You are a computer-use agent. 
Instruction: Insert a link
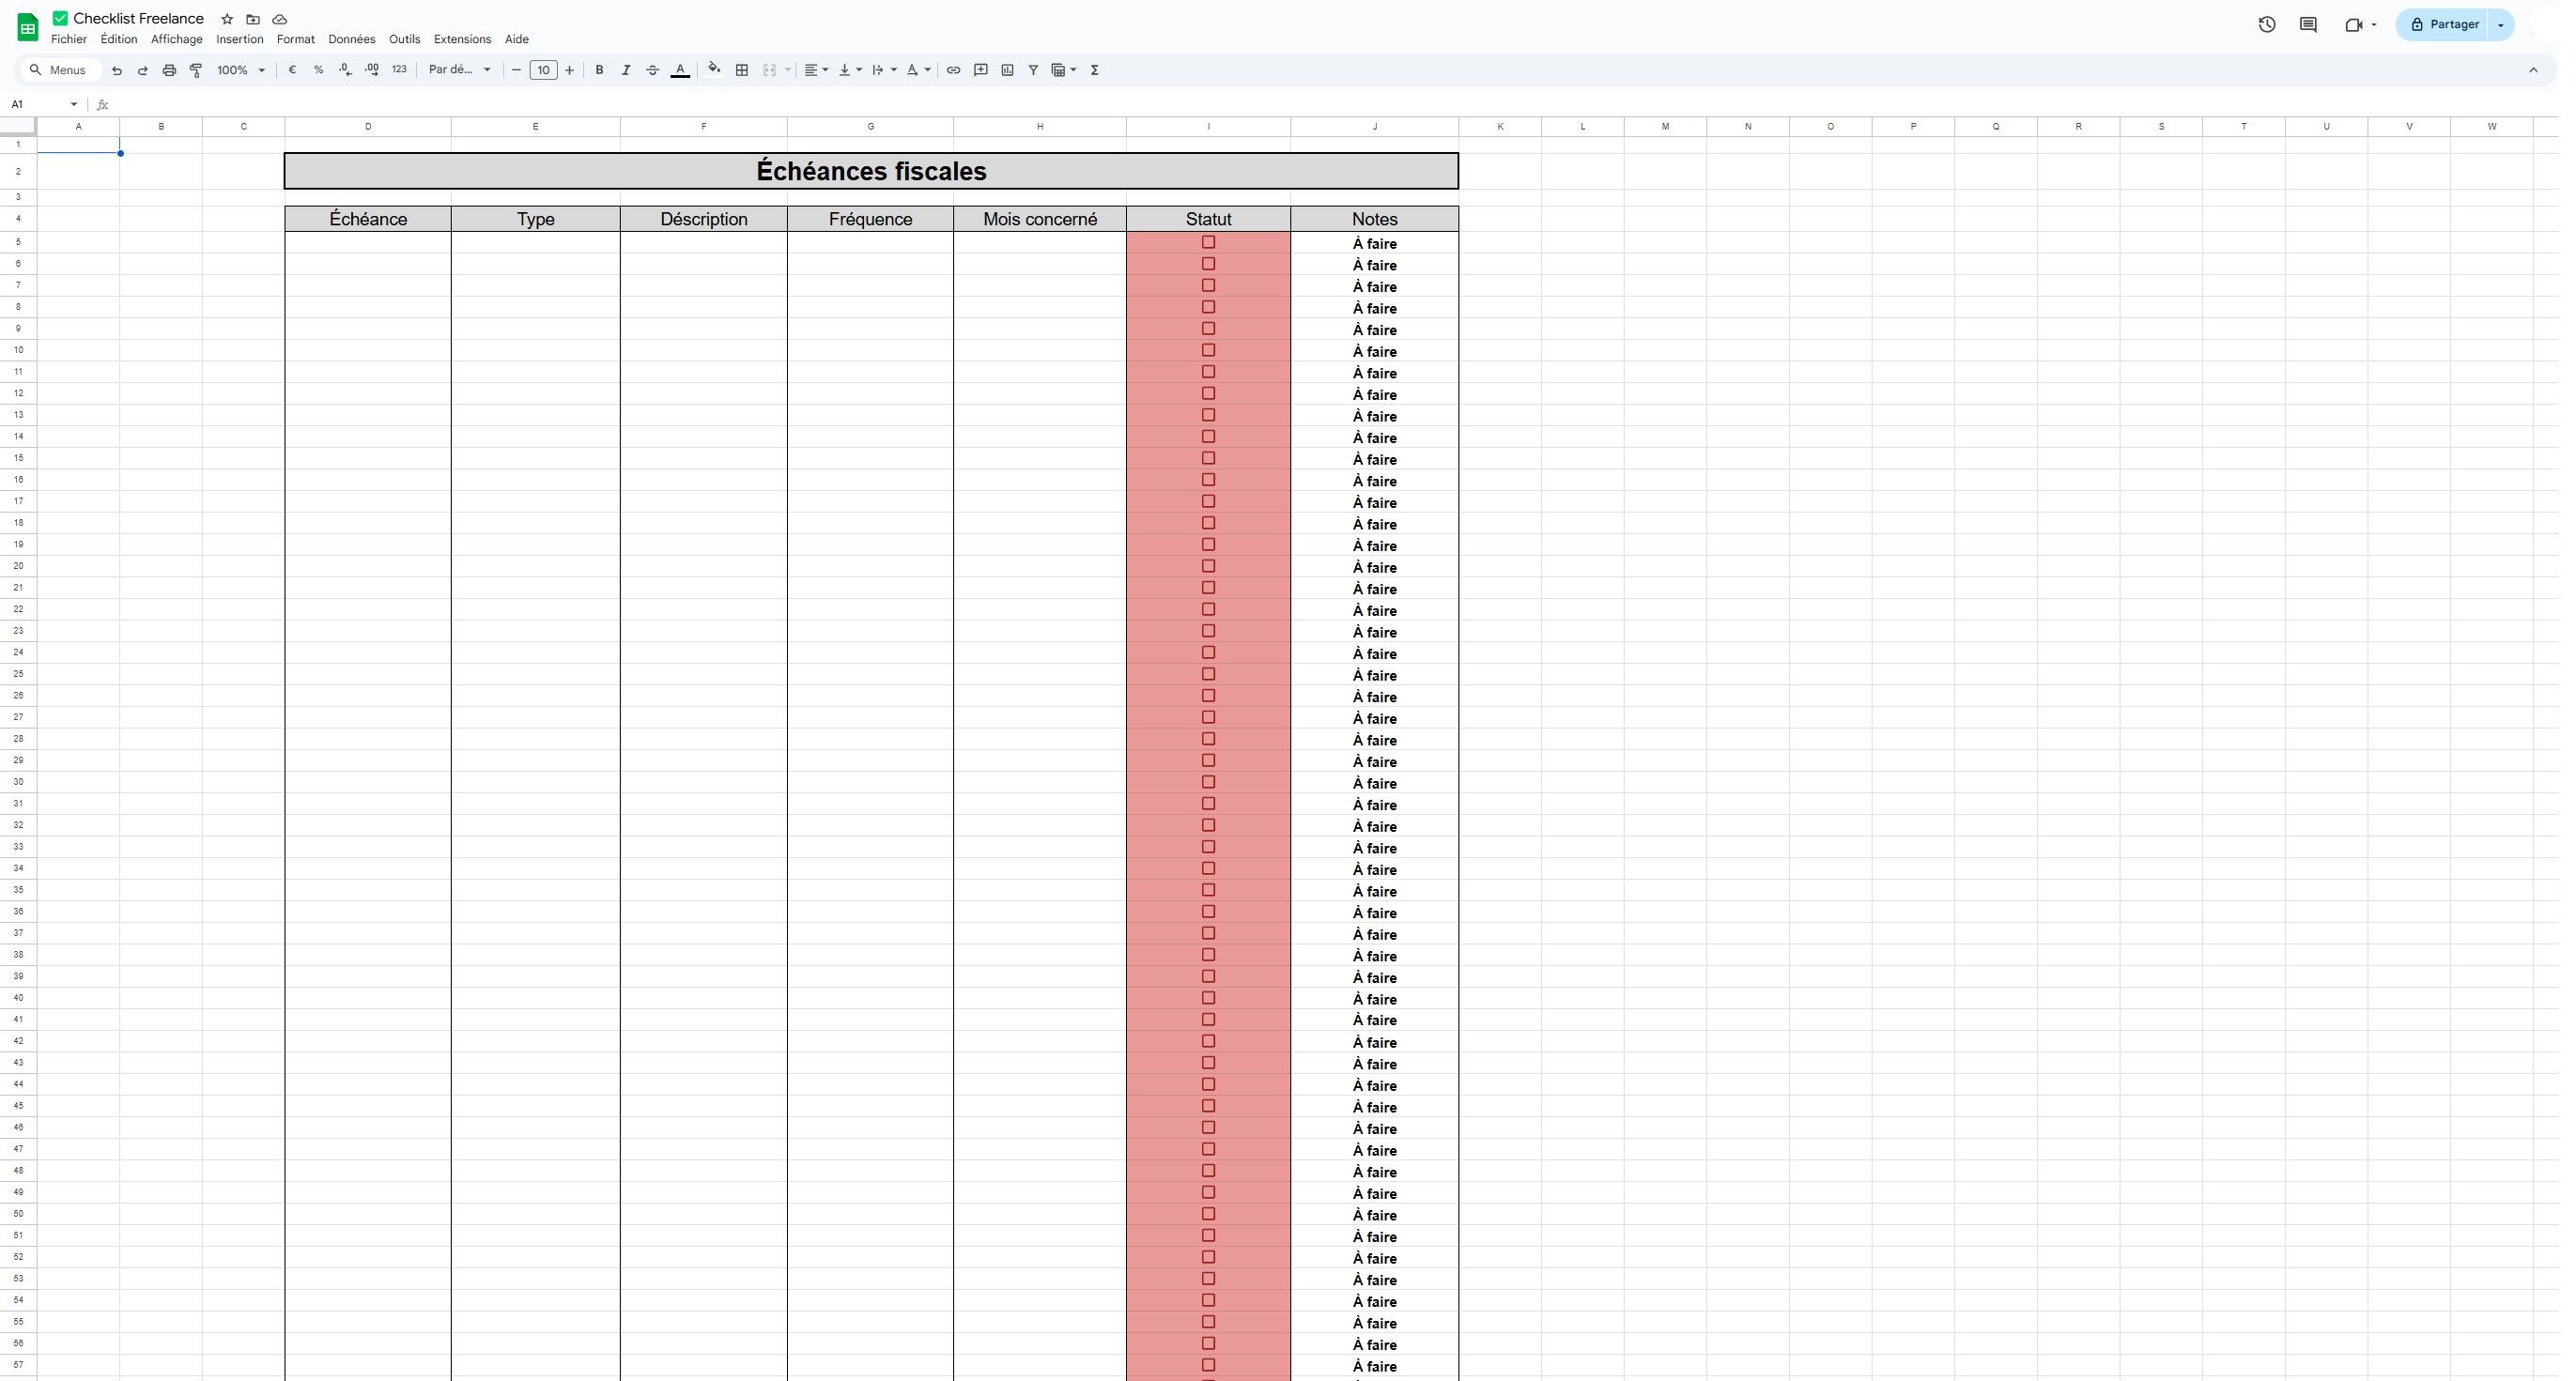[954, 70]
